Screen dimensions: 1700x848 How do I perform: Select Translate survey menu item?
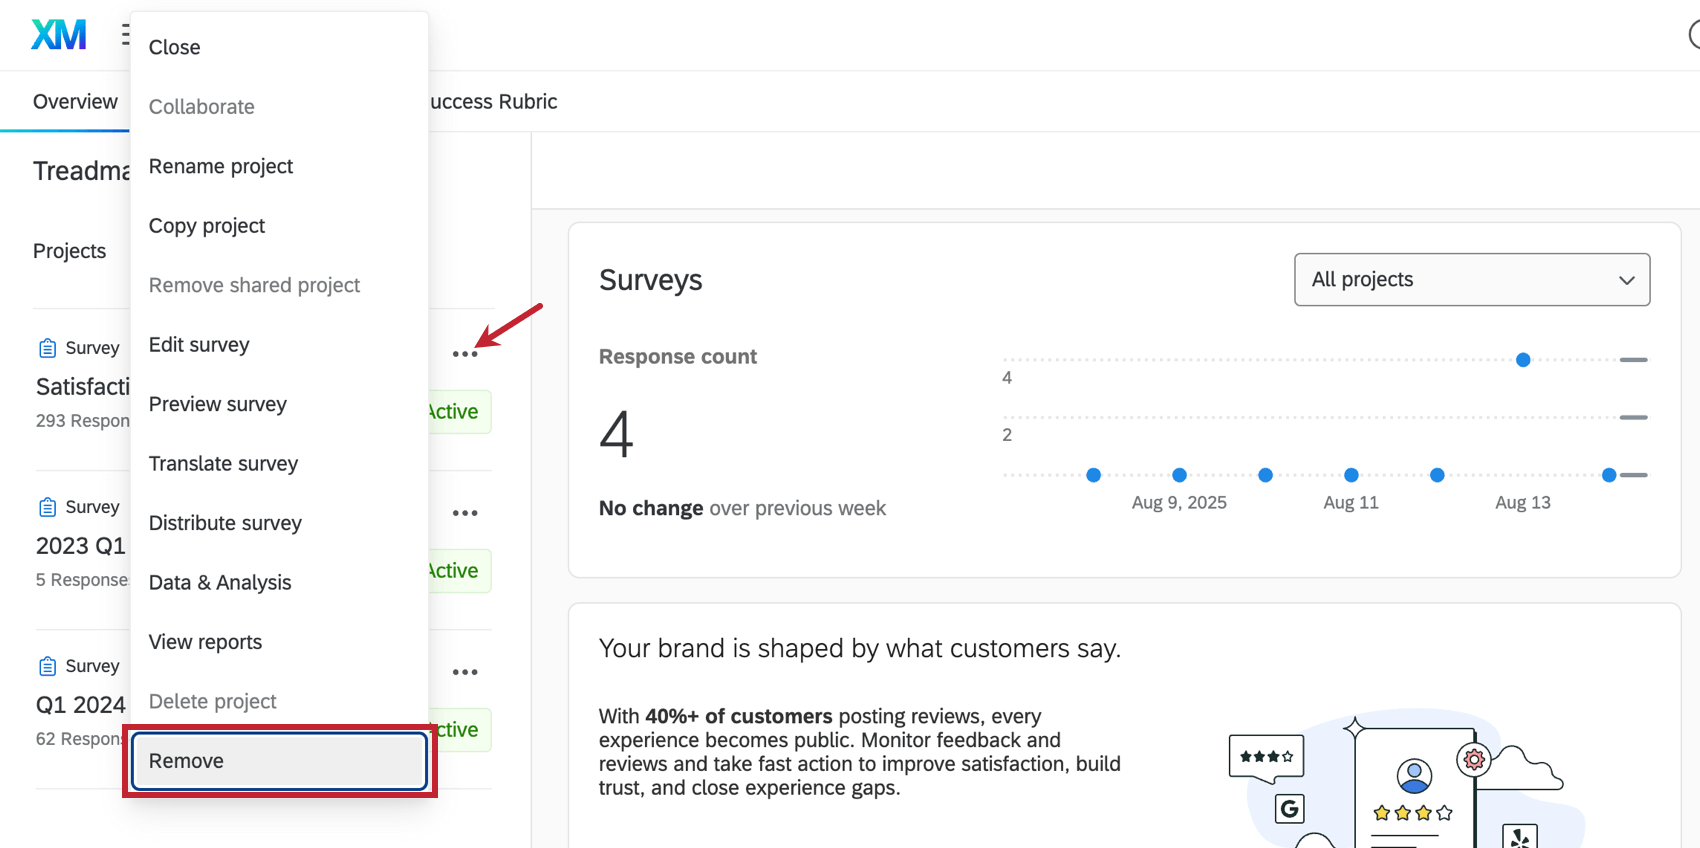[x=223, y=464]
